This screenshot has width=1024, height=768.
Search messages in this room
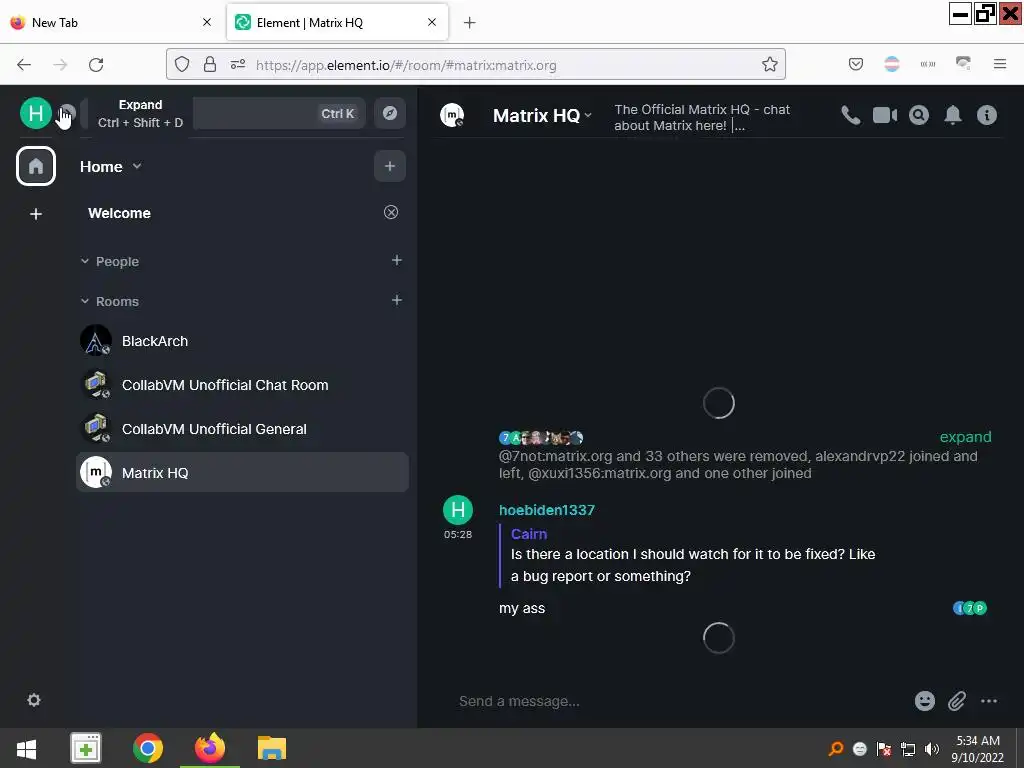click(919, 115)
